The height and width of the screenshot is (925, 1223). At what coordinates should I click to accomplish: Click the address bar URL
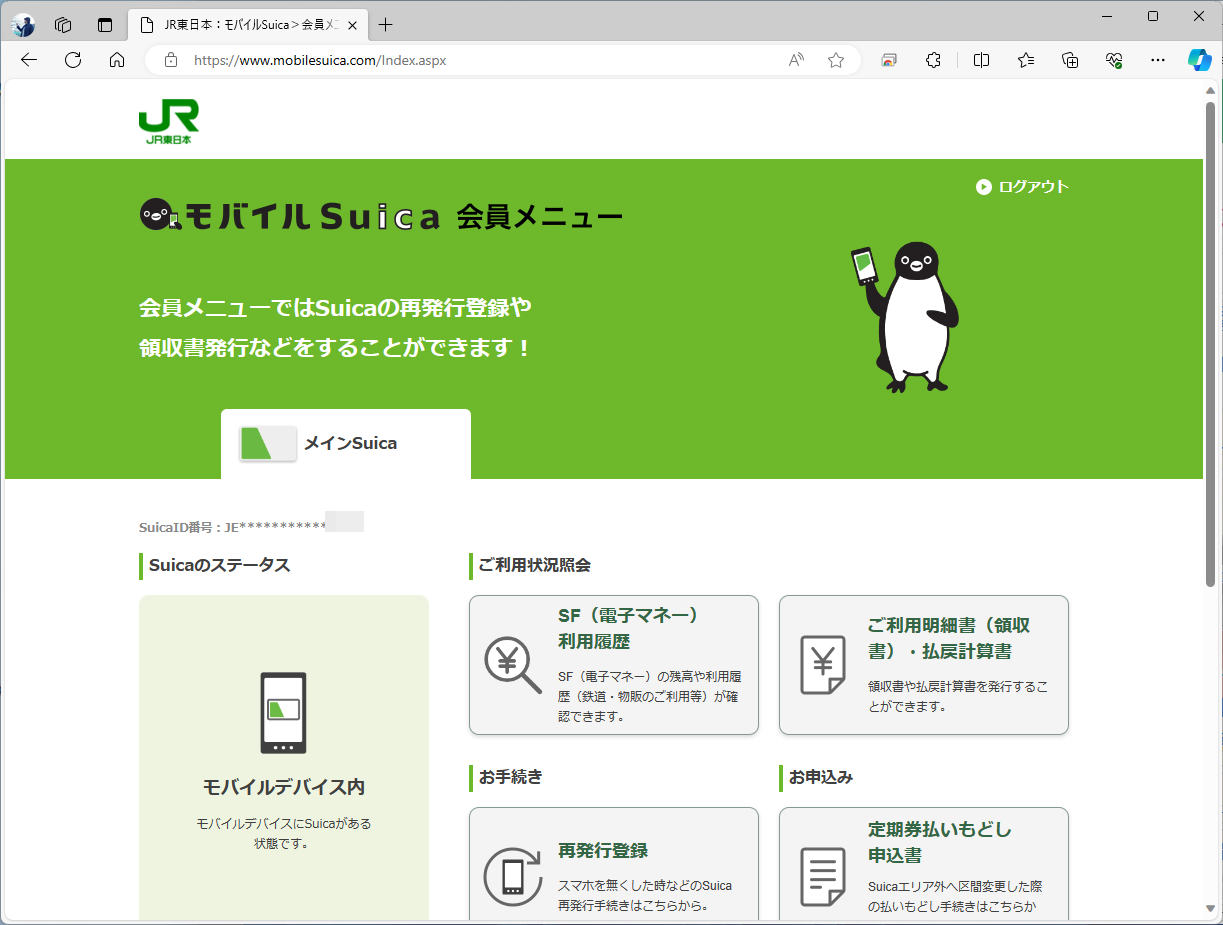[x=320, y=60]
